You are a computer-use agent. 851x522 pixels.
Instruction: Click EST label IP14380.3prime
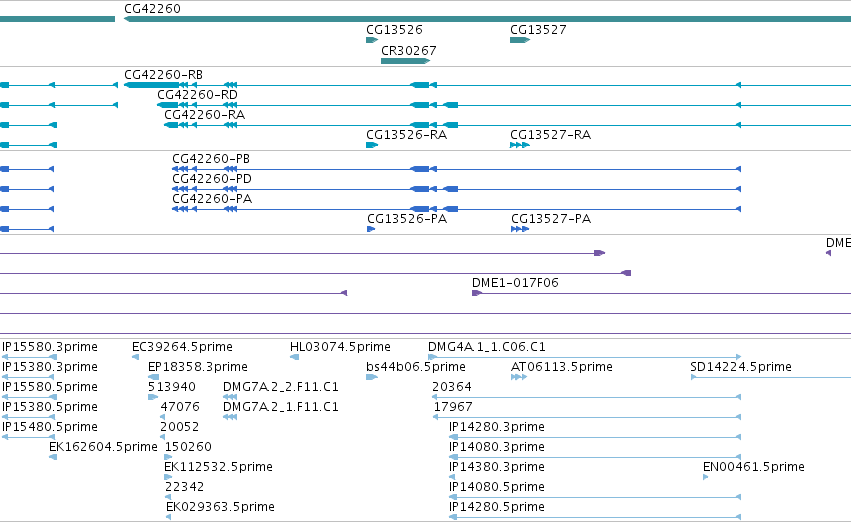(497, 468)
